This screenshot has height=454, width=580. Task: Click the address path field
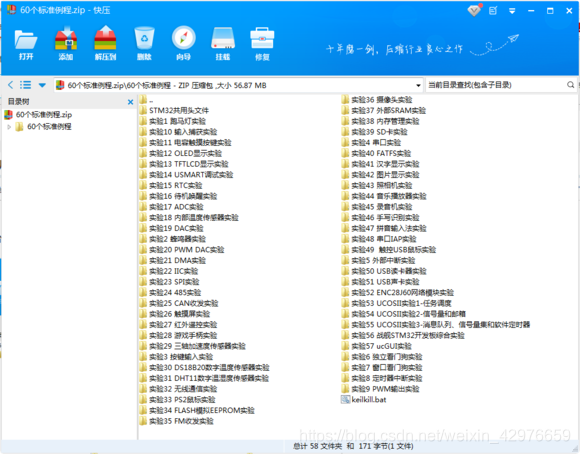238,85
